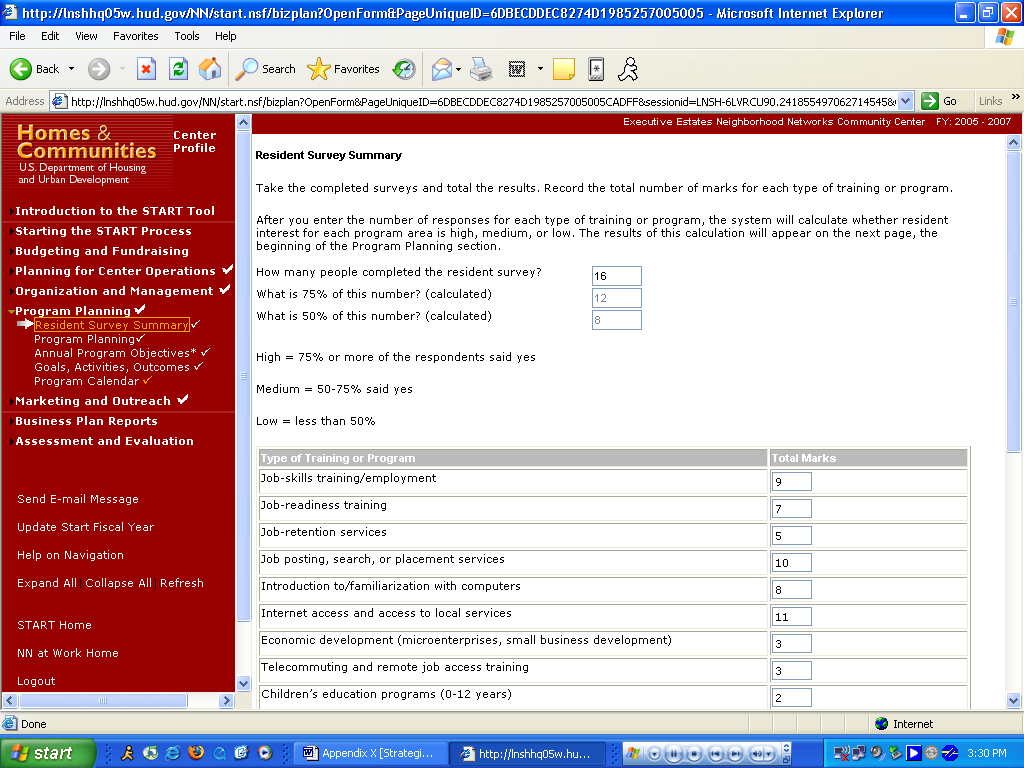Image resolution: width=1024 pixels, height=768 pixels.
Task: Click the AIM Messenger running man toolbar icon
Action: point(628,69)
